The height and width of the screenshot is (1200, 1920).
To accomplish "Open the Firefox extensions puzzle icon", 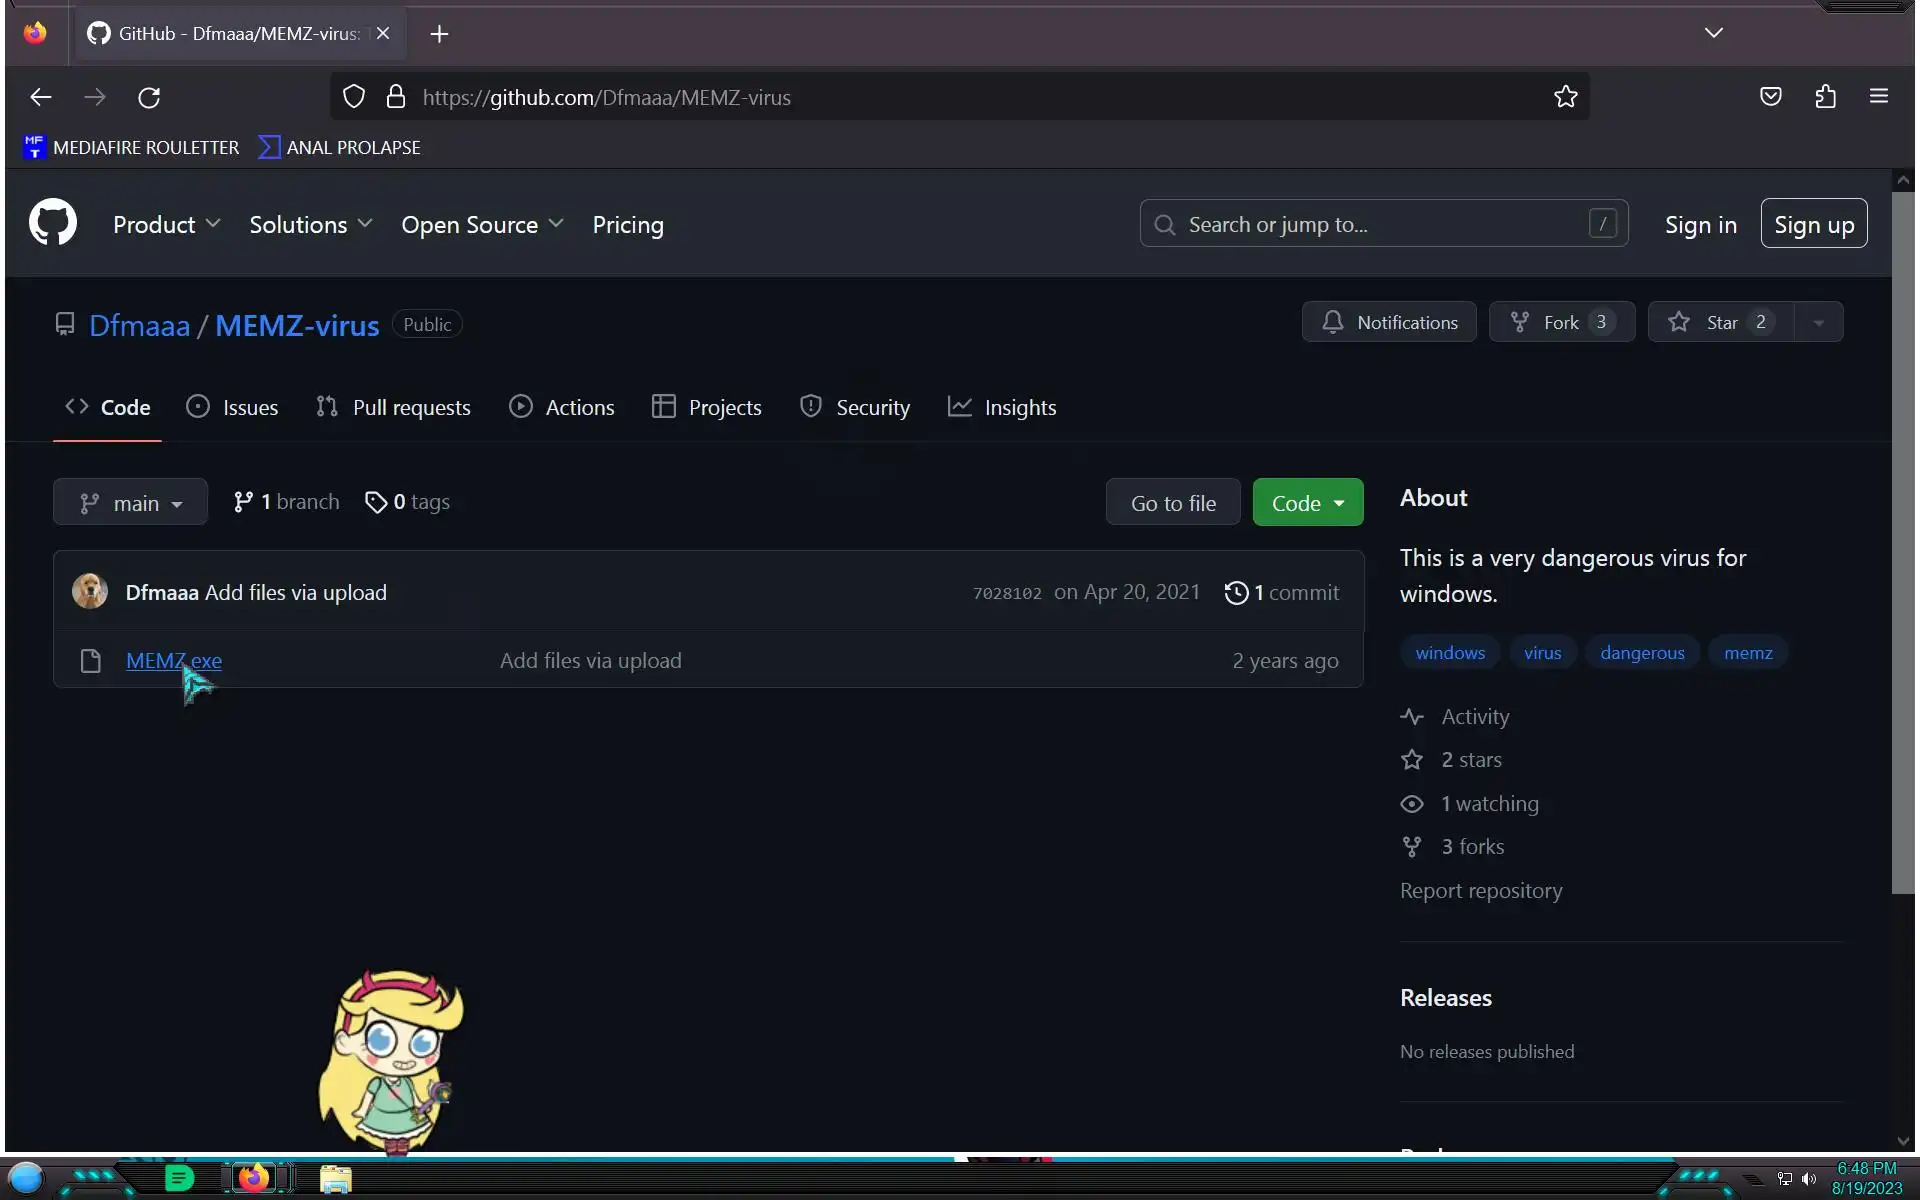I will (x=1825, y=97).
